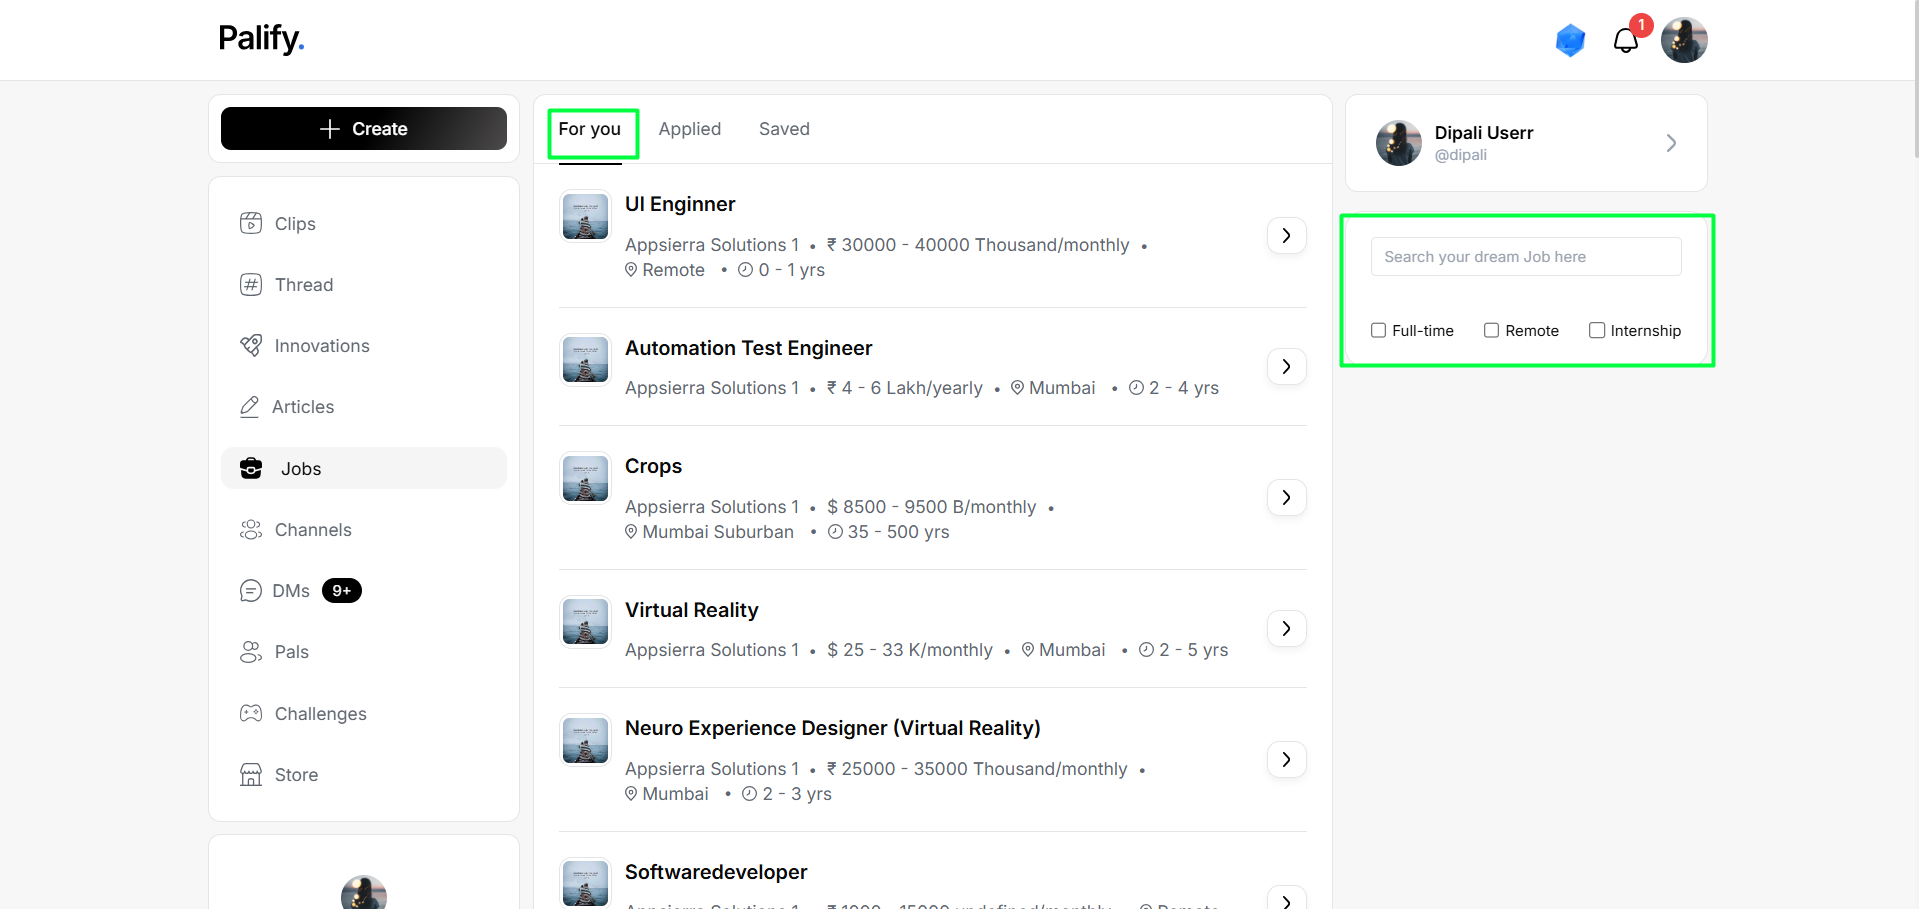Click the 2 - 5 yrs experience text
The image size is (1919, 909).
1193,650
